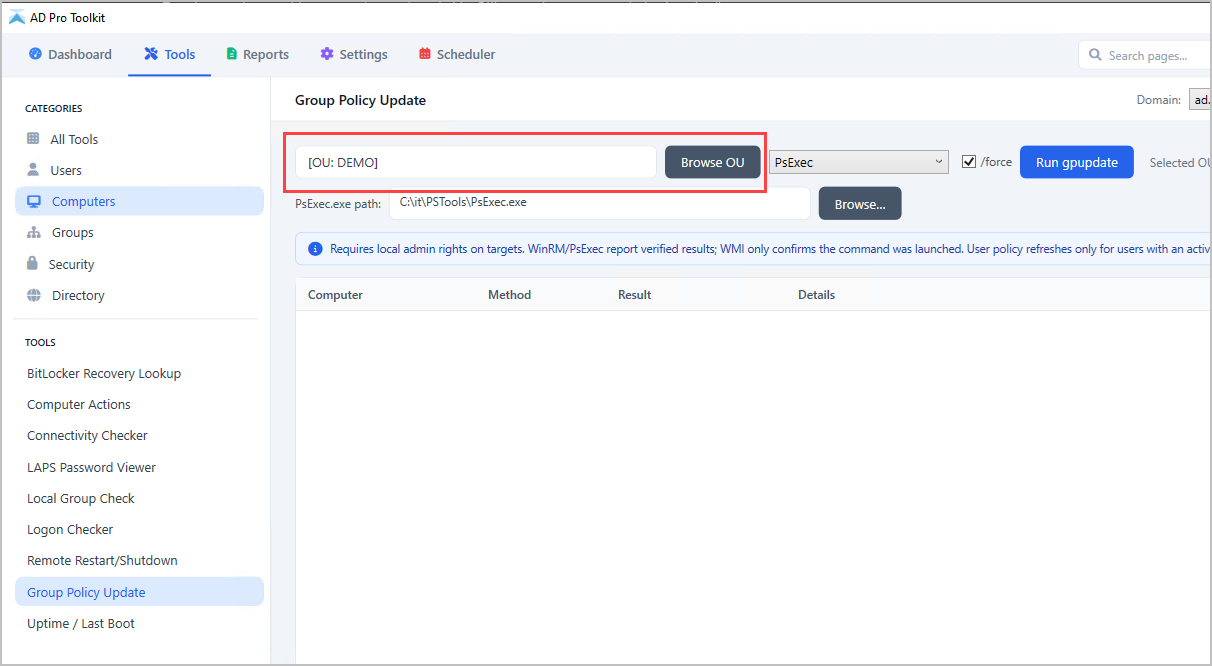Open the Local Group Check tool
Image resolution: width=1212 pixels, height=666 pixels.
point(139,498)
